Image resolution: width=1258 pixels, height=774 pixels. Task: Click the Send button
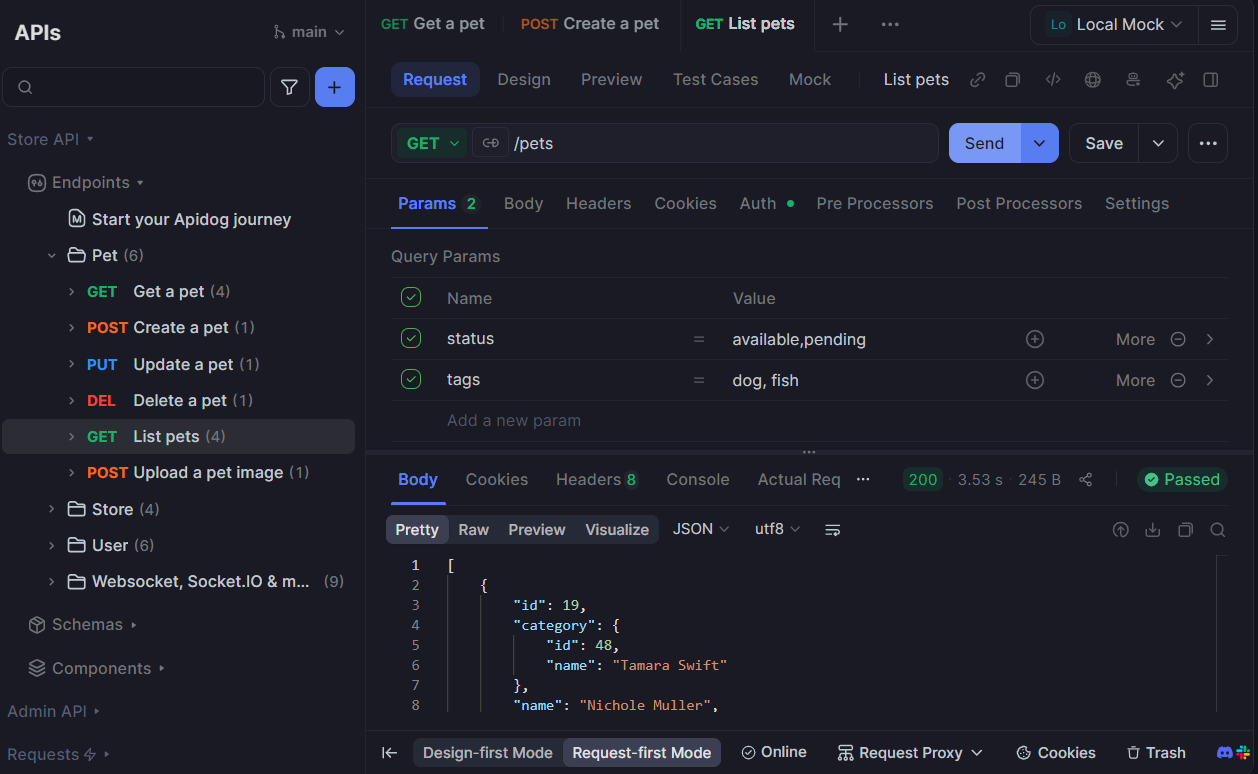(x=983, y=143)
